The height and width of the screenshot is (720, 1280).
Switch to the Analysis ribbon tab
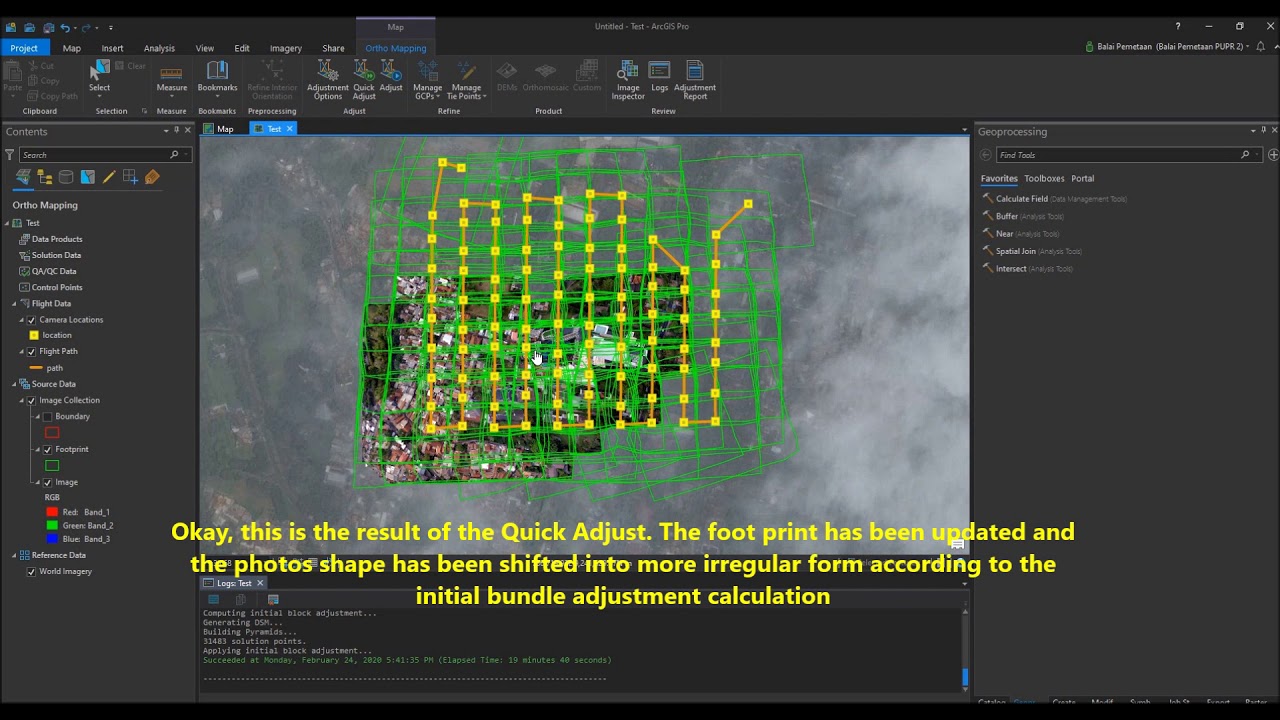tap(159, 48)
